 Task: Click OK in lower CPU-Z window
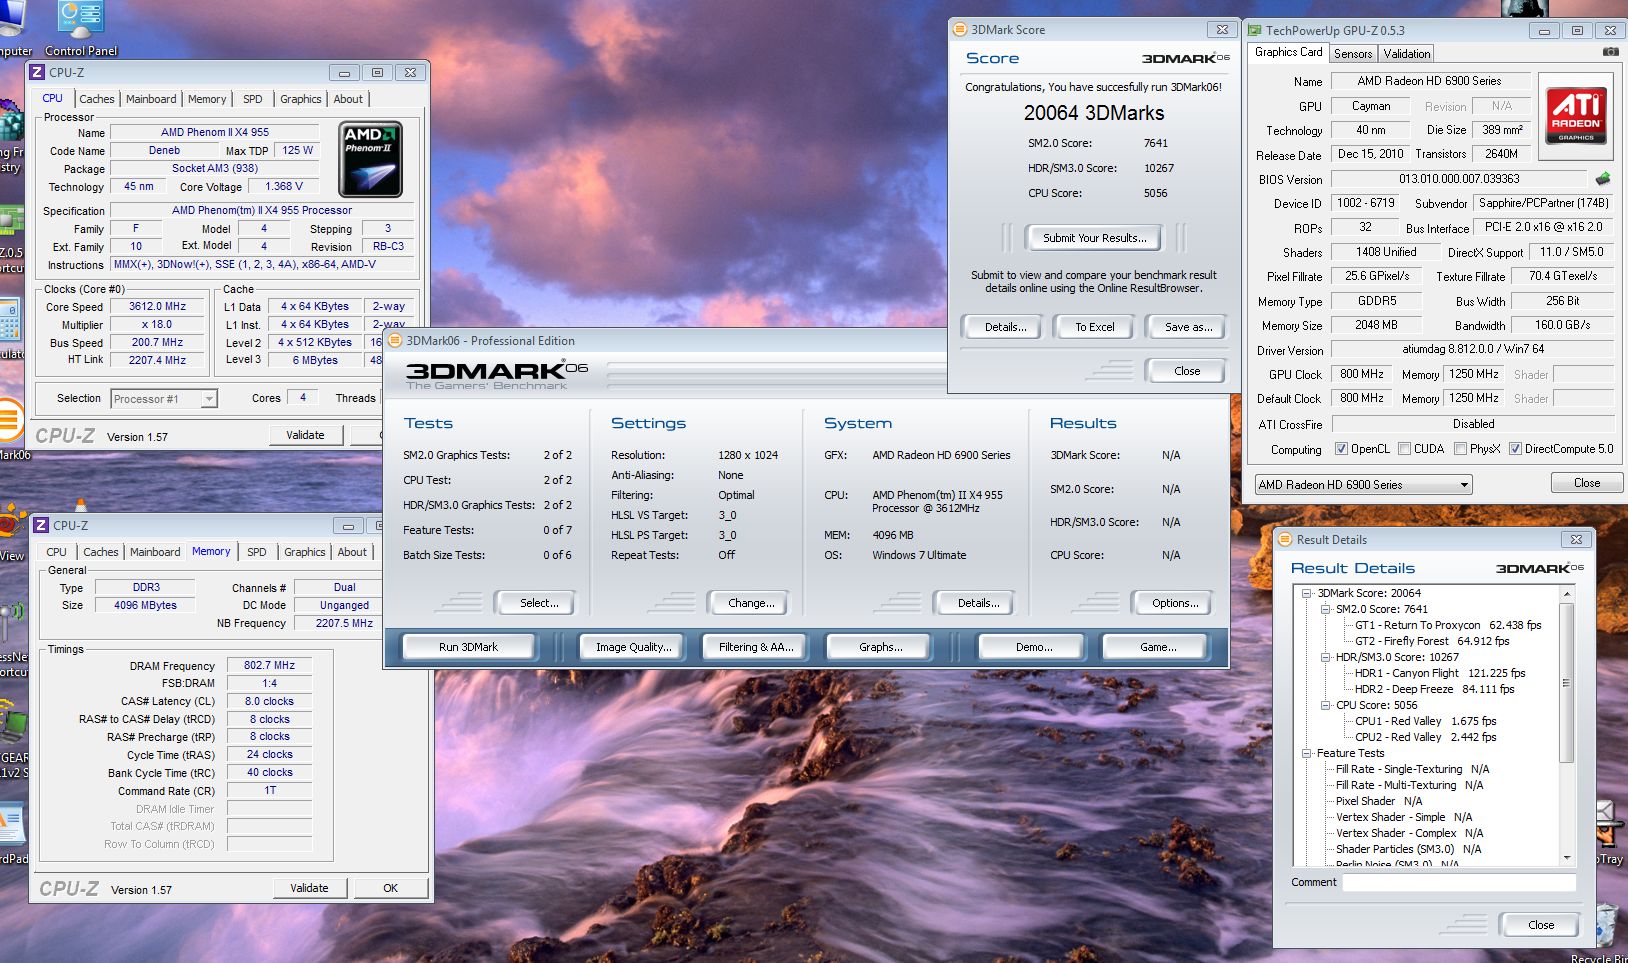[x=391, y=888]
